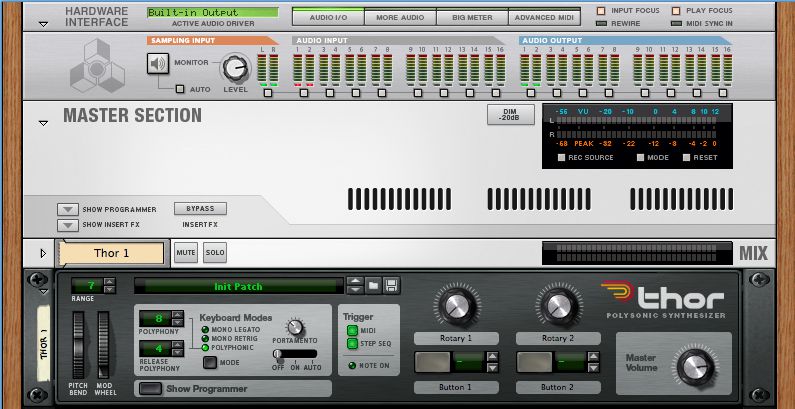Image resolution: width=795 pixels, height=409 pixels.
Task: Click the Rotary 1 label field
Action: [456, 338]
